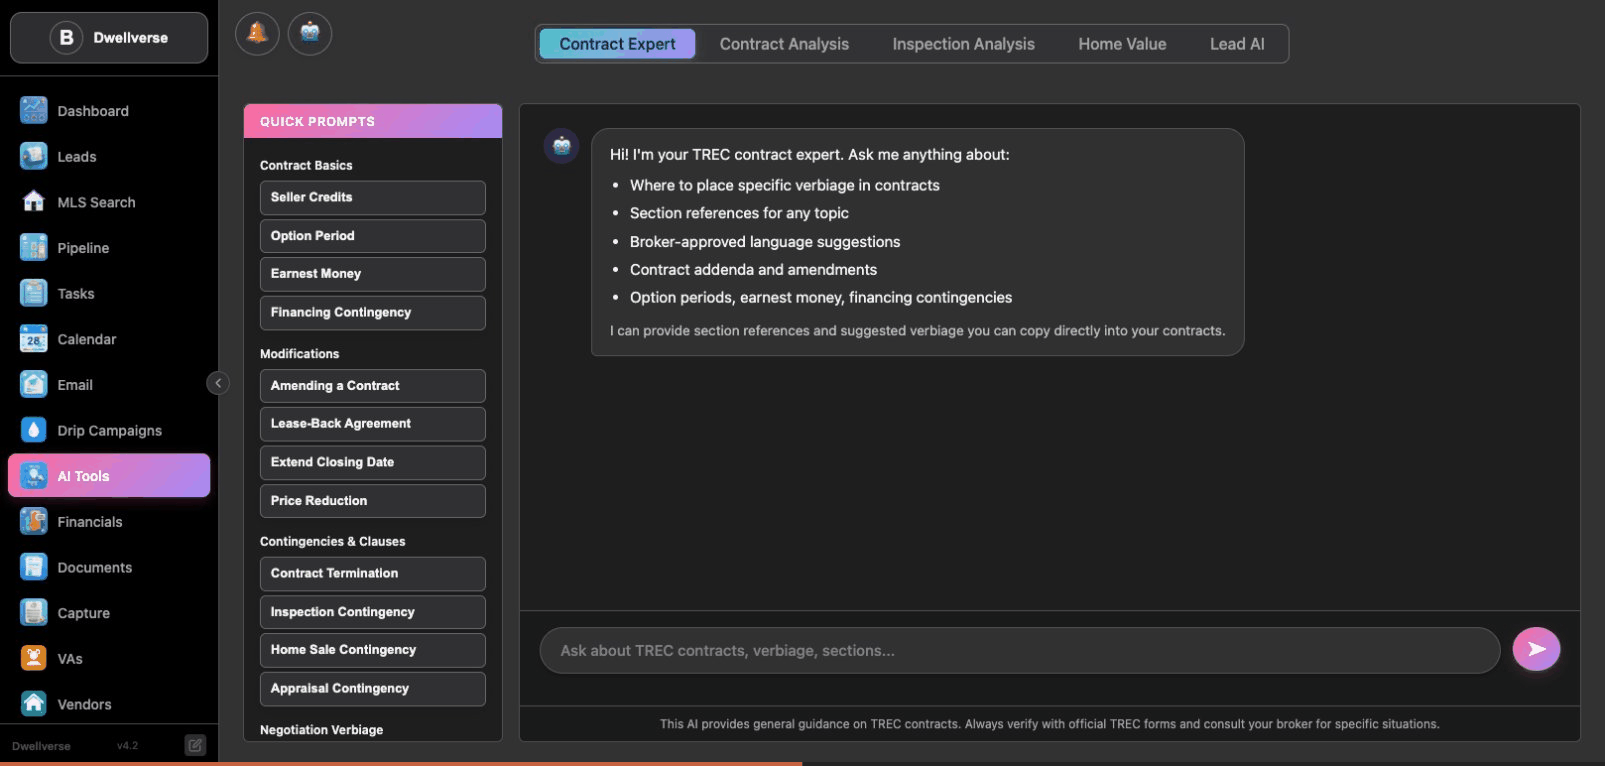Open the Home Value tab
Viewport: 1605px width, 766px height.
coord(1122,44)
